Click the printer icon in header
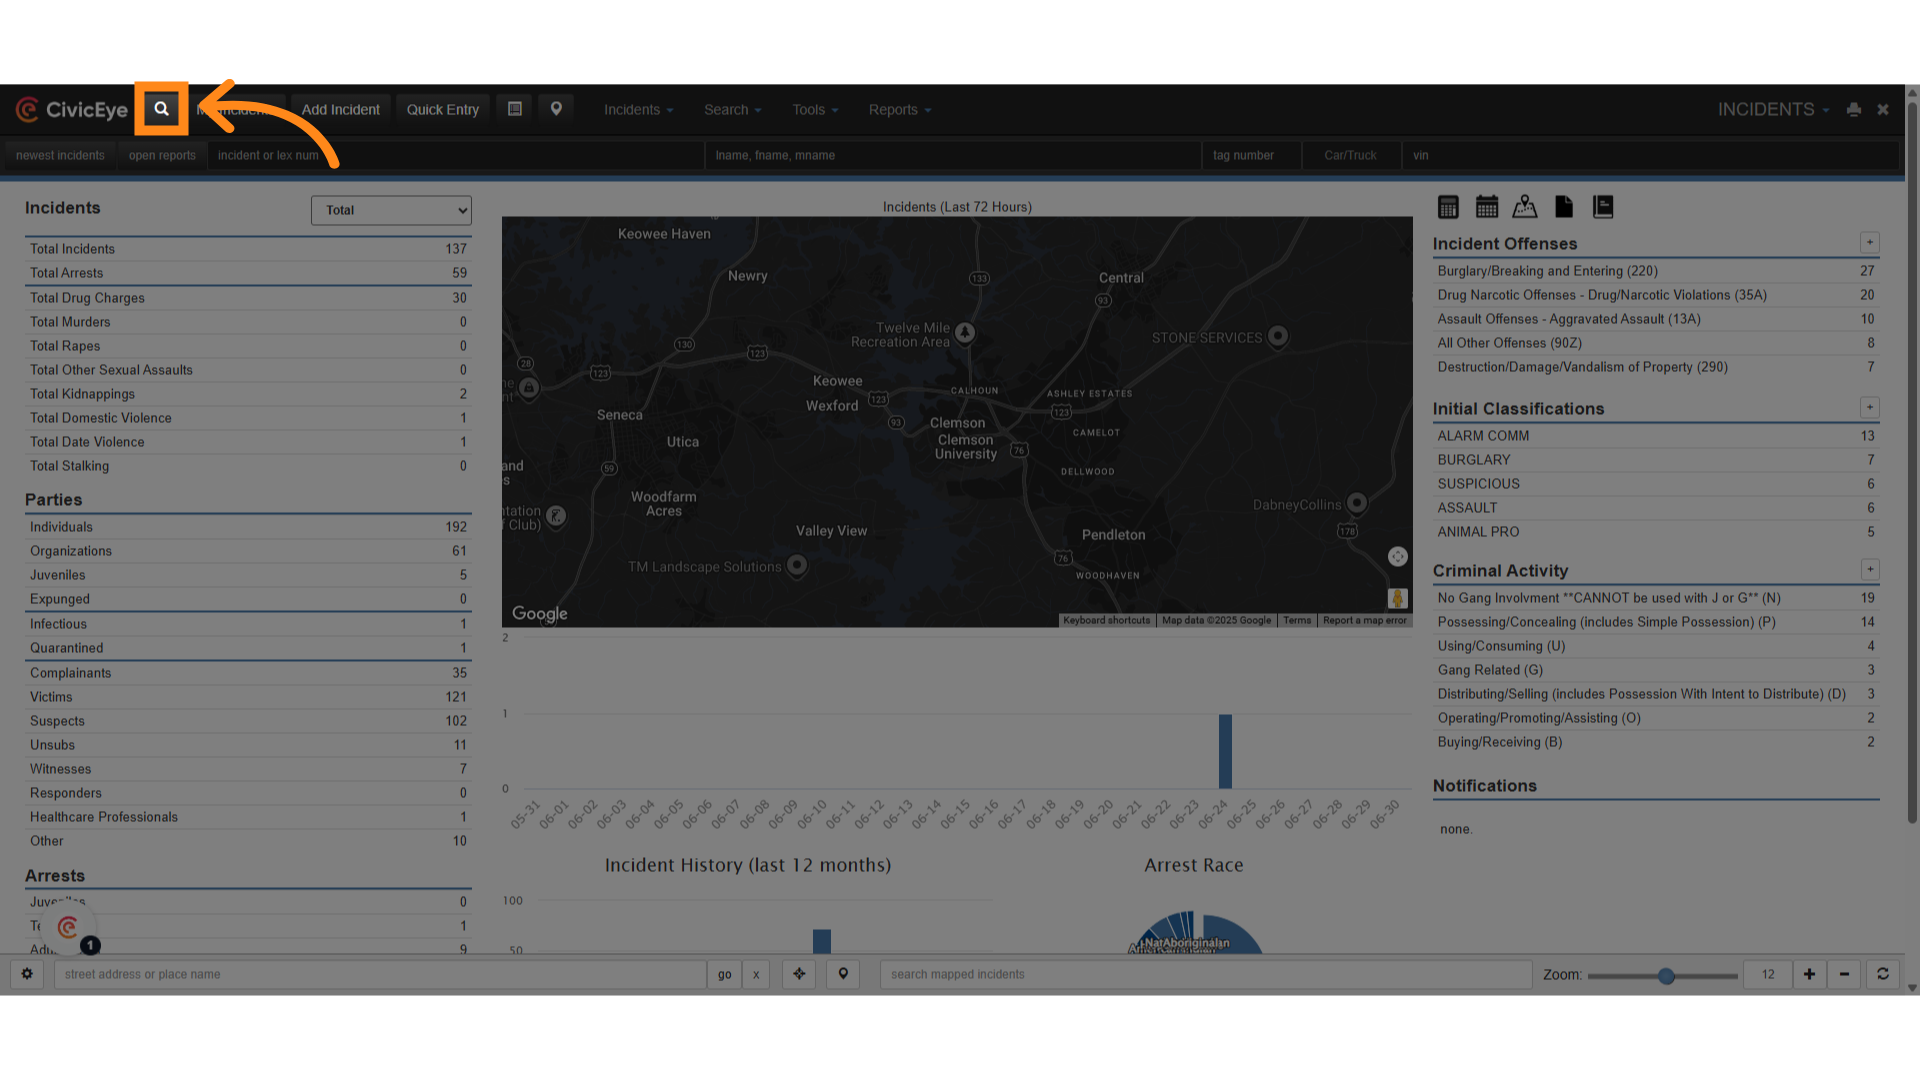Viewport: 1920px width, 1080px height. (1854, 110)
